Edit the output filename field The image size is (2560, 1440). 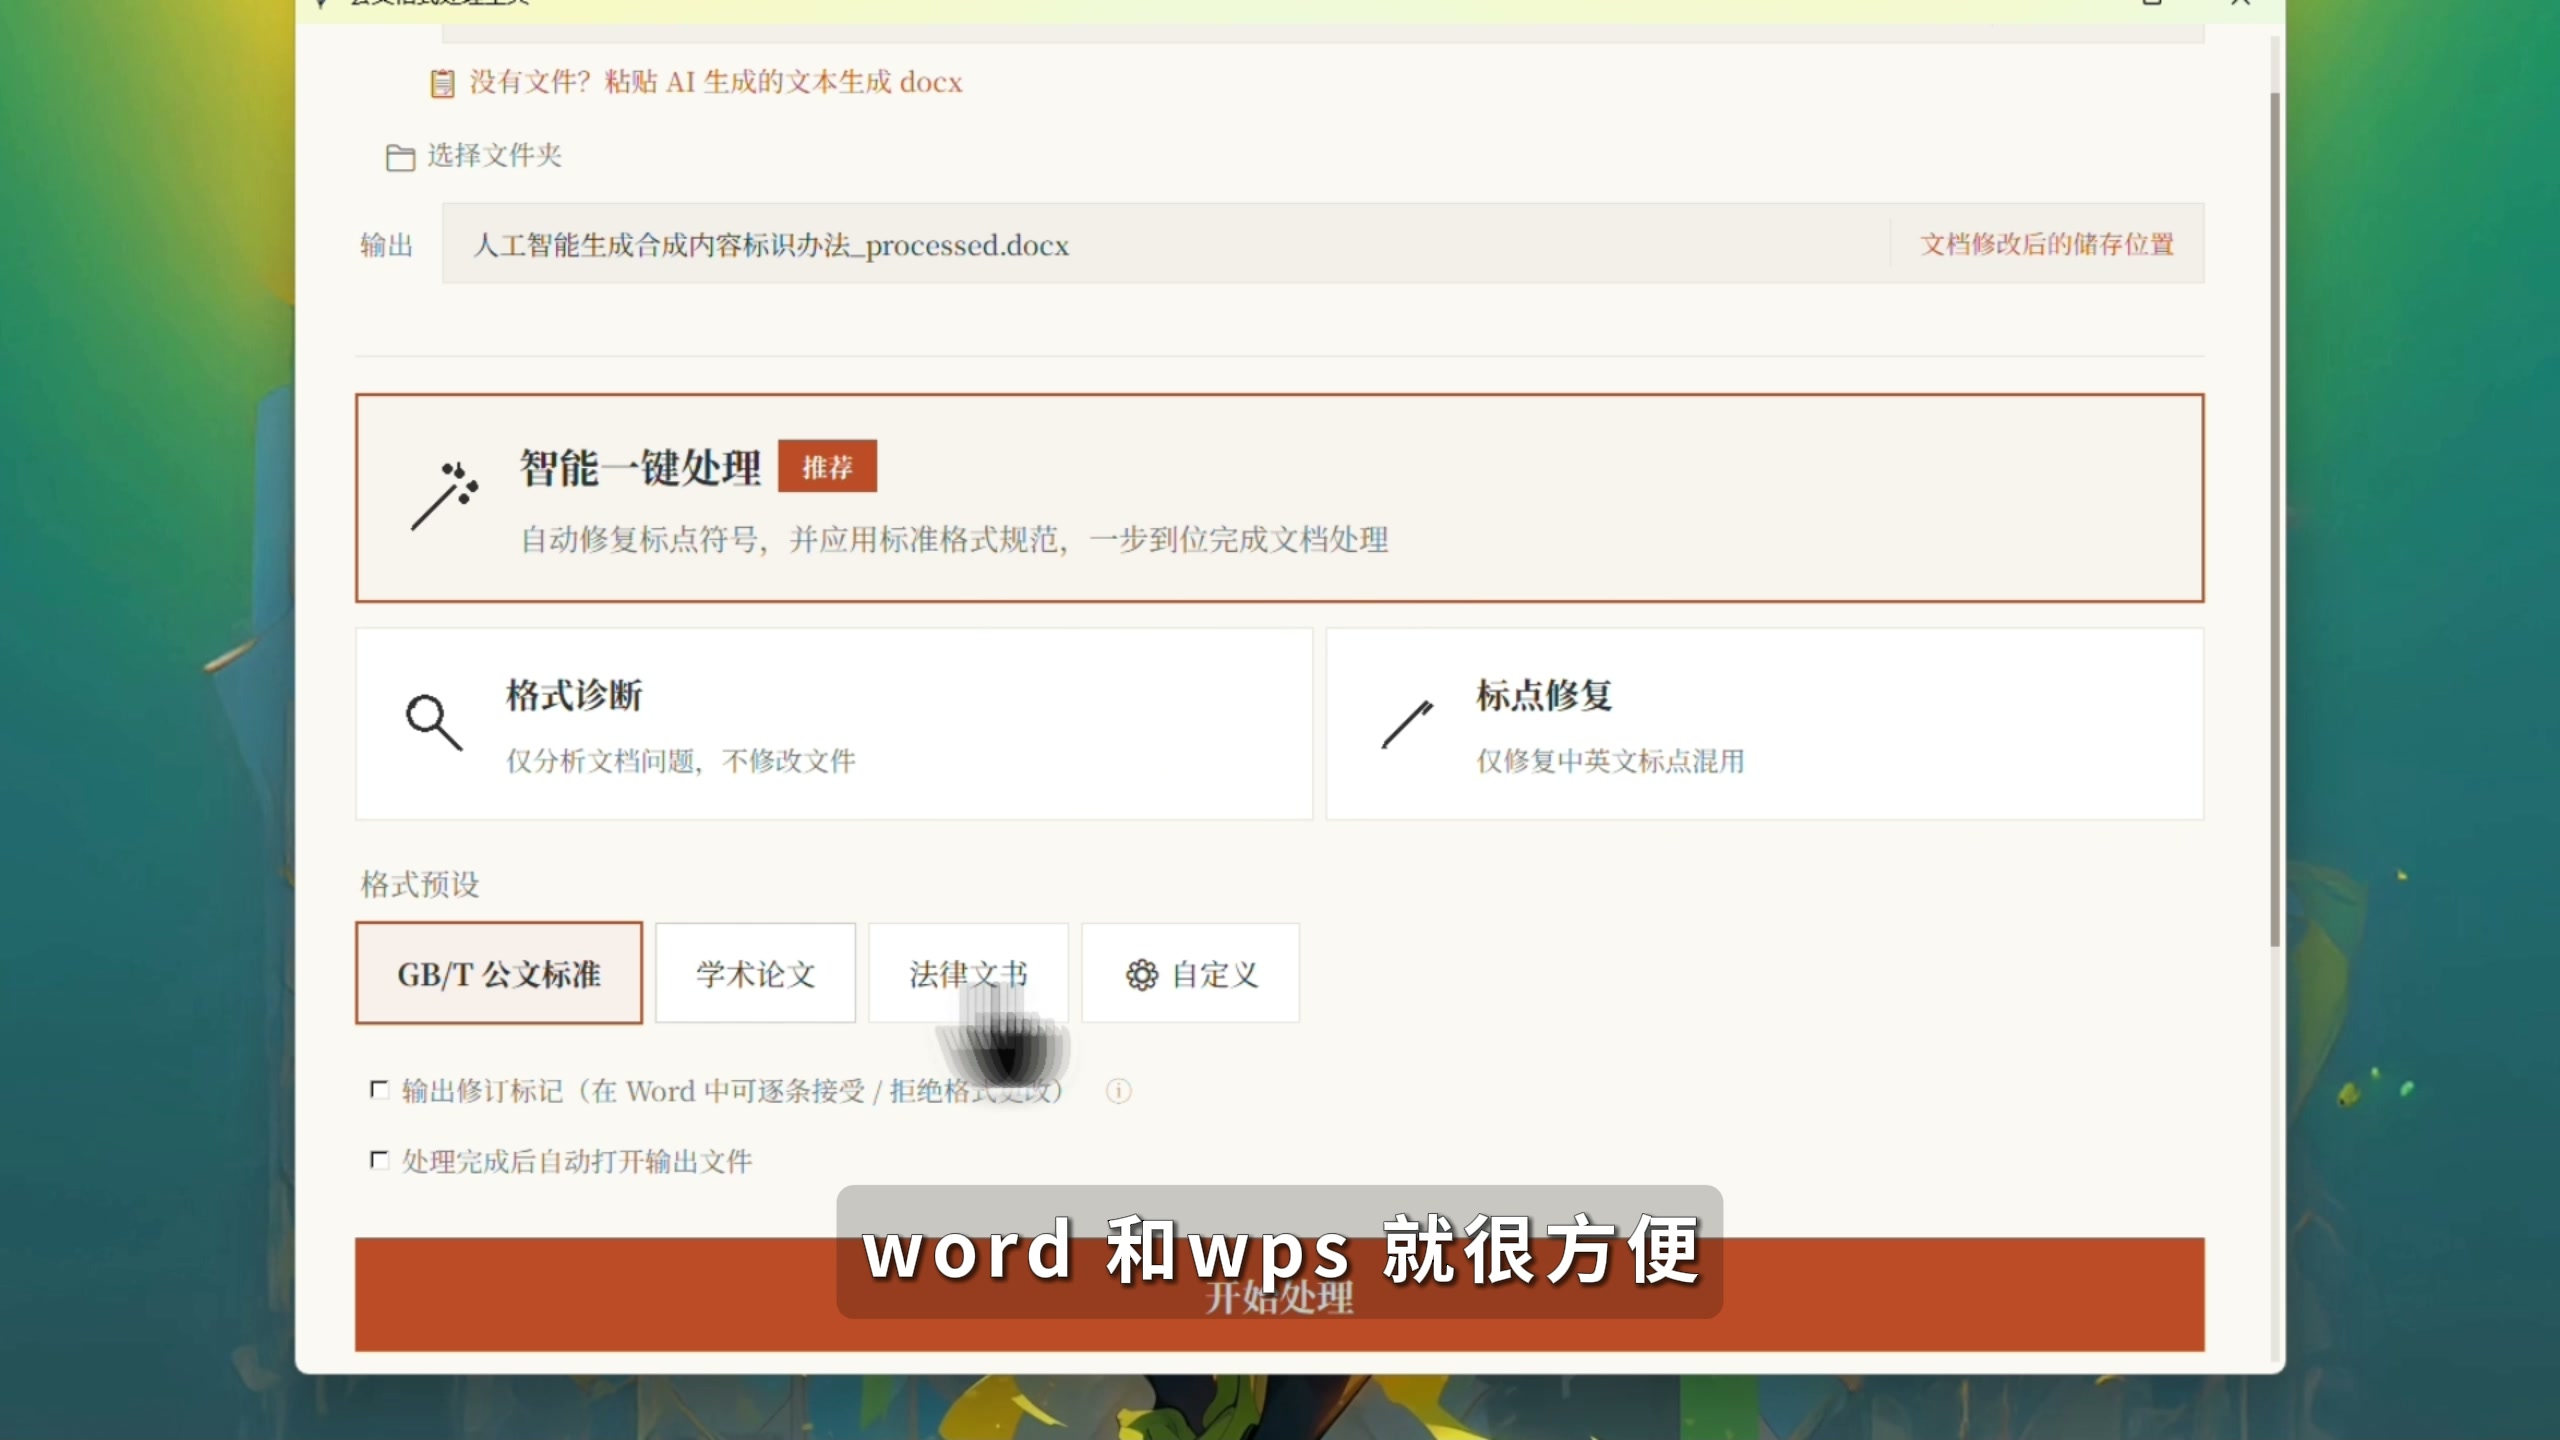[1166, 245]
